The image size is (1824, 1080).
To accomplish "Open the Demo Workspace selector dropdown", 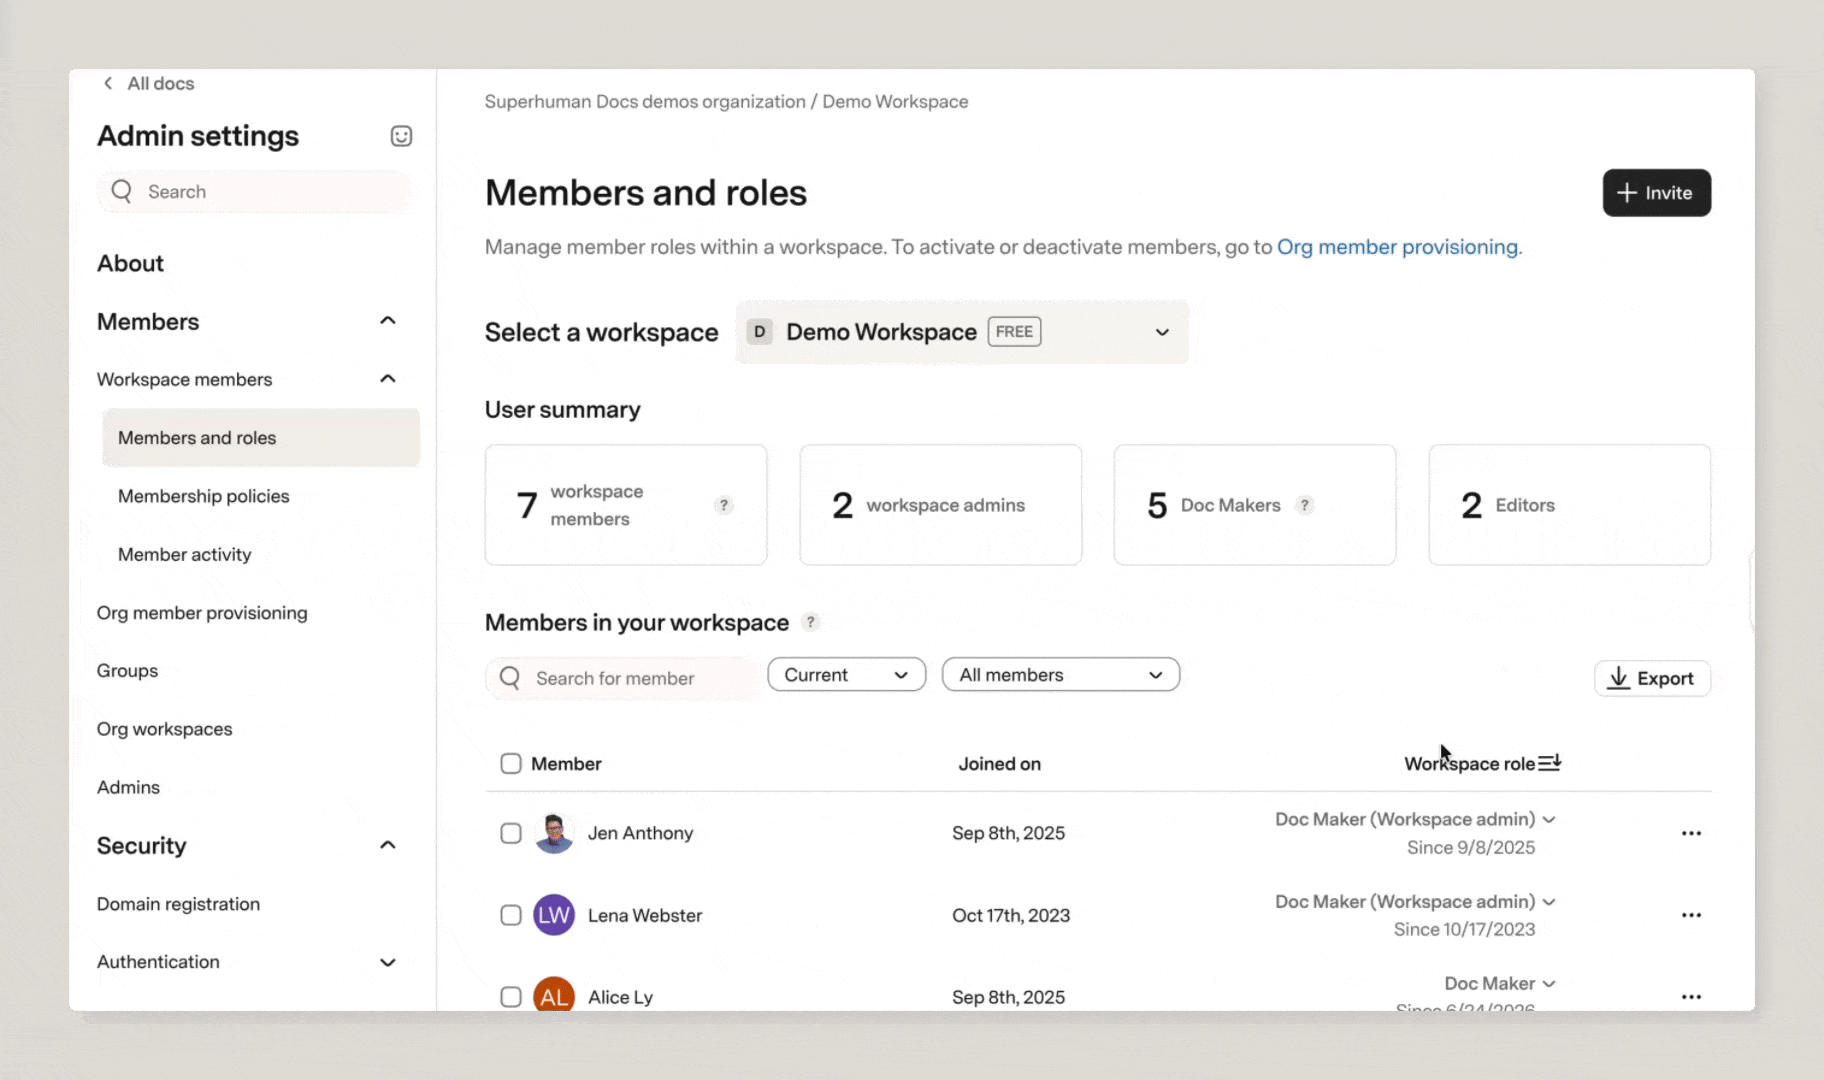I will [x=962, y=332].
